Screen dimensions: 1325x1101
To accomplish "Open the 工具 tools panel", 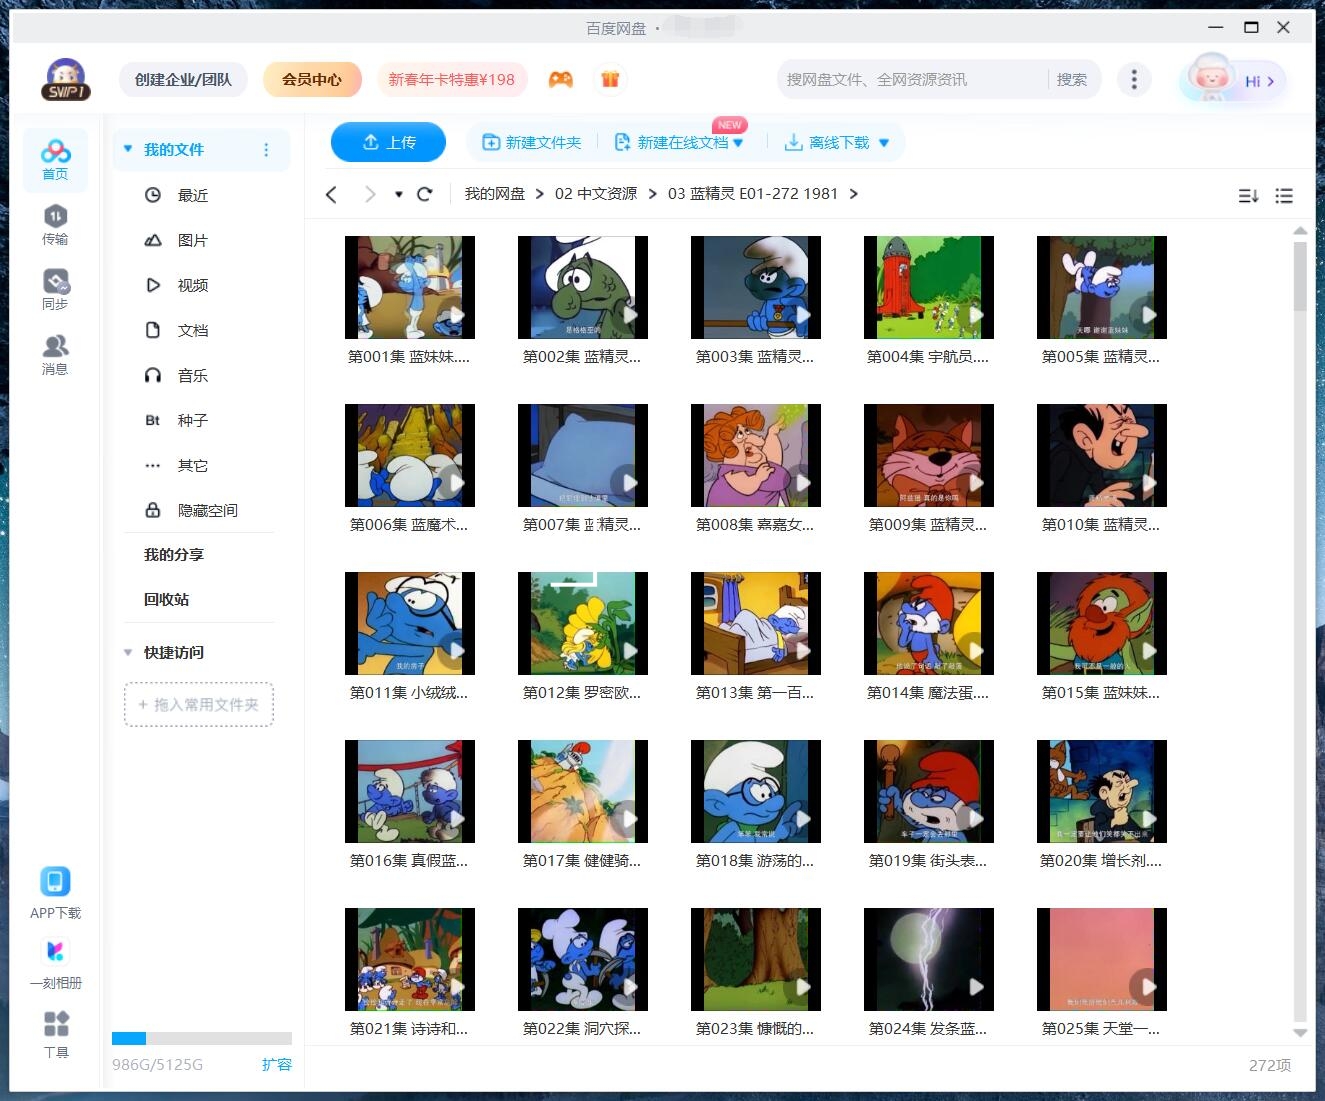I will [x=55, y=1022].
